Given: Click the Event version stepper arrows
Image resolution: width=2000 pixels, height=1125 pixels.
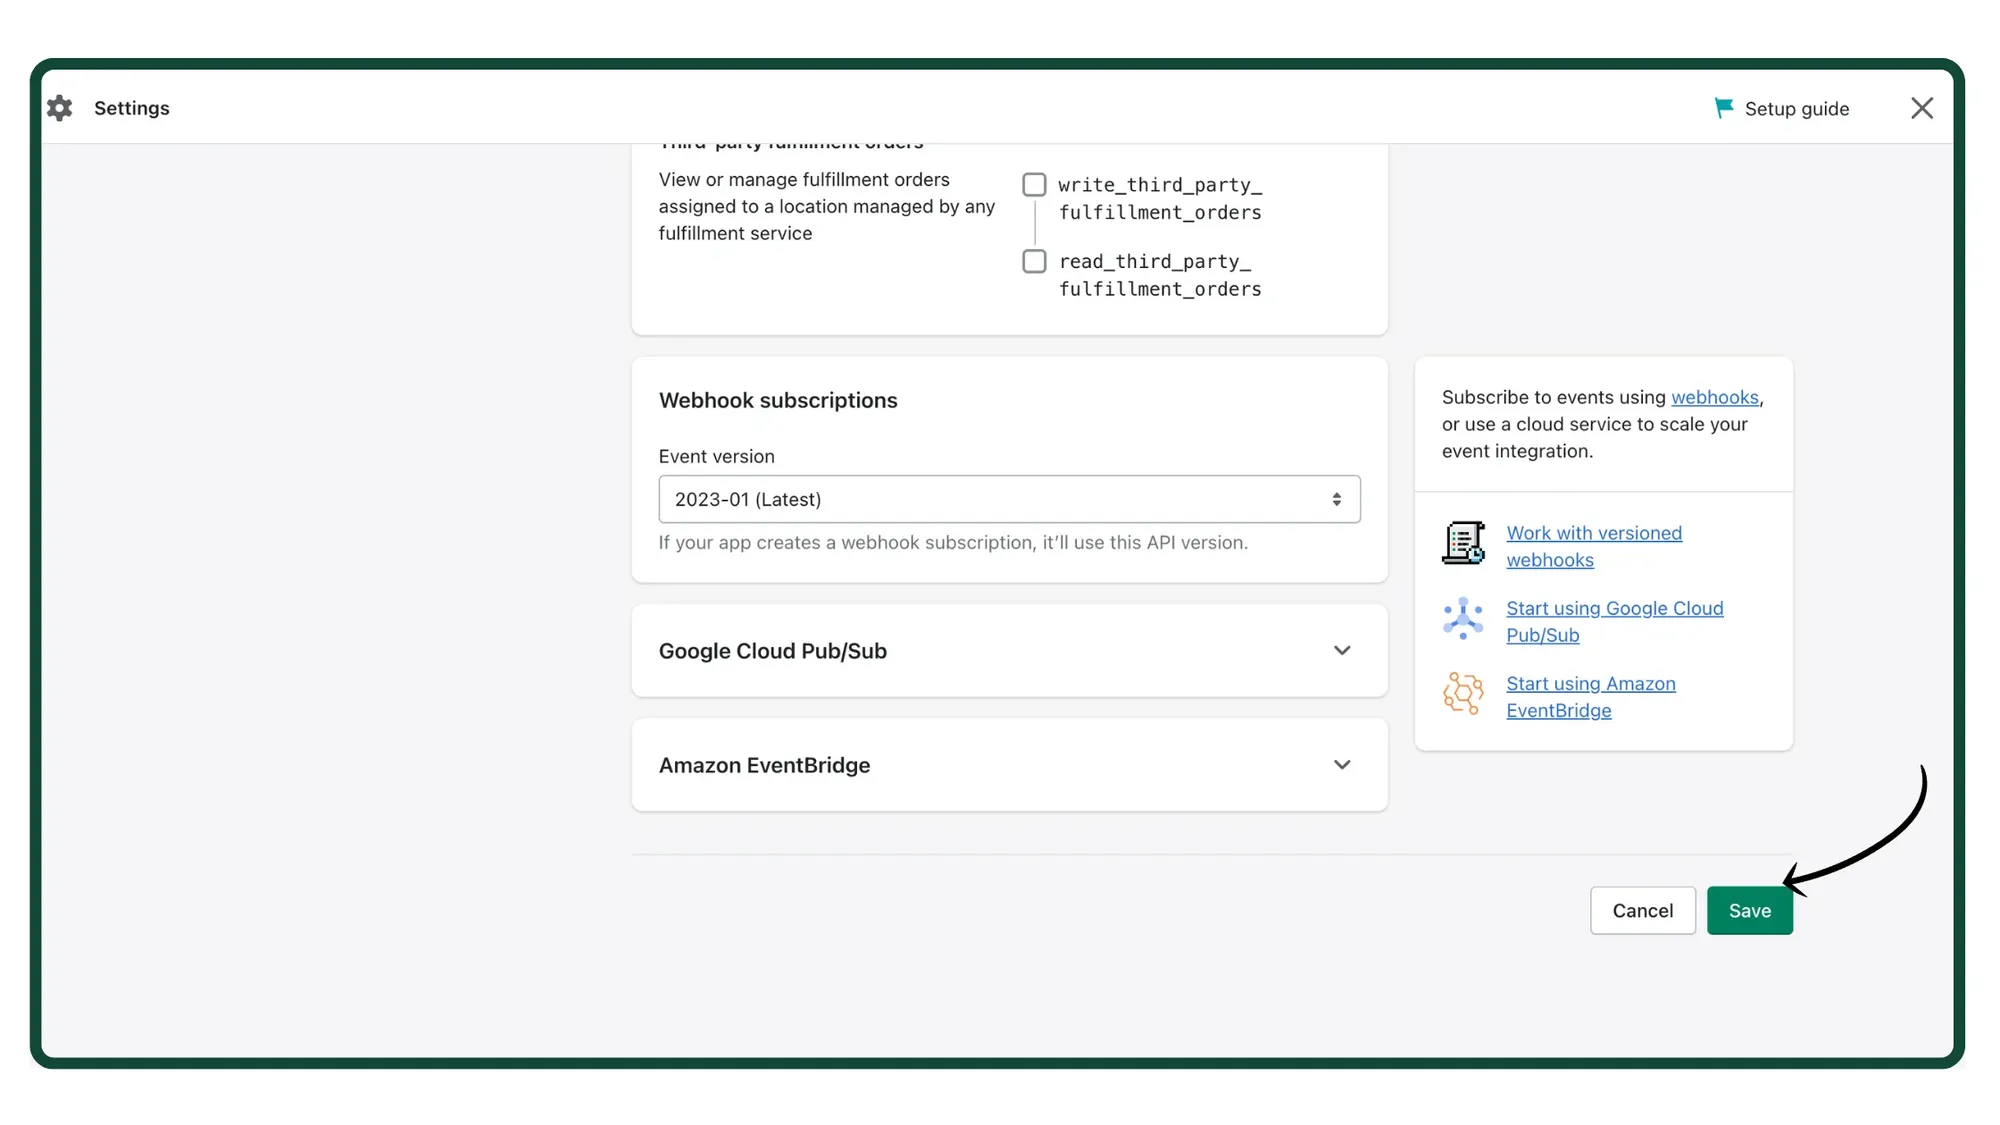Looking at the screenshot, I should tap(1336, 498).
